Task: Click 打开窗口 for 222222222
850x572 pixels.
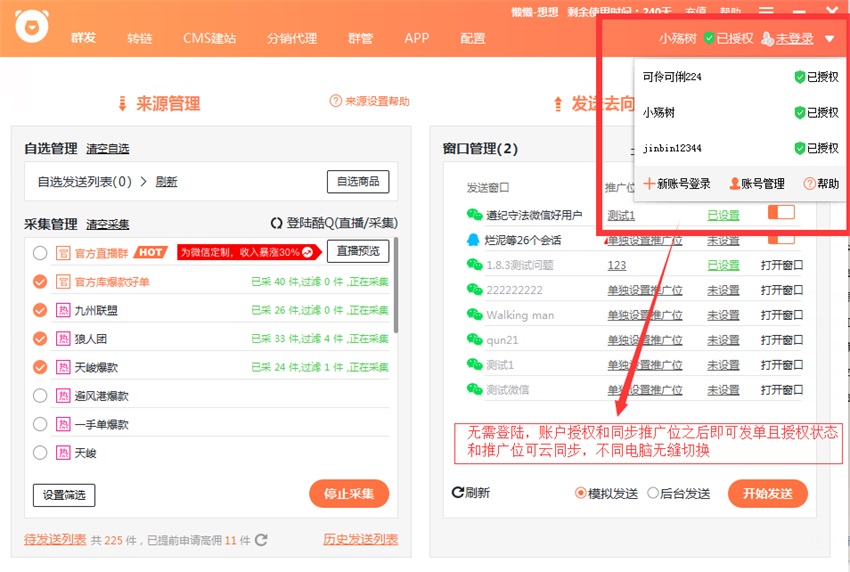Action: [x=781, y=290]
